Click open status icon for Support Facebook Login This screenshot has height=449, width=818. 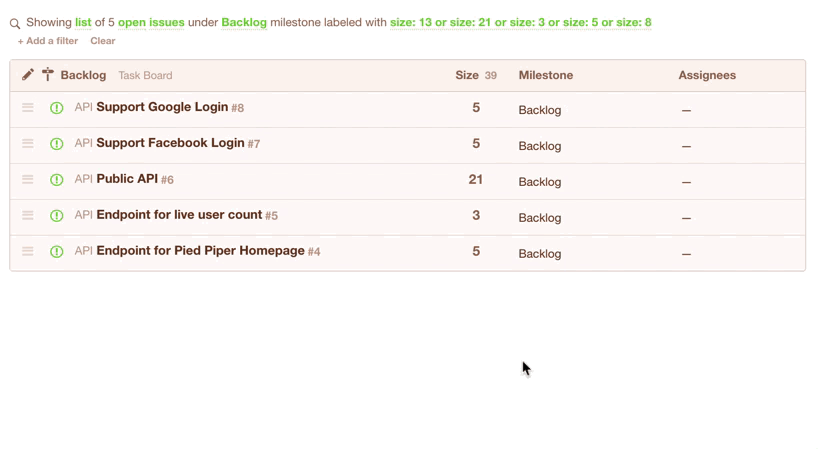click(56, 144)
